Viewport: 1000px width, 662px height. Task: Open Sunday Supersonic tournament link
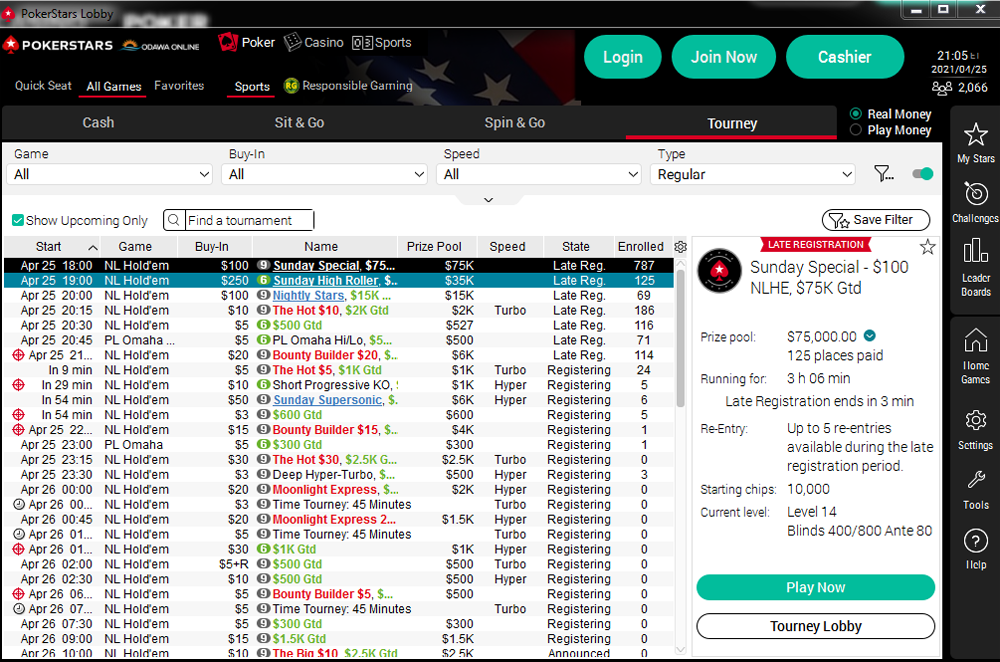coord(328,400)
